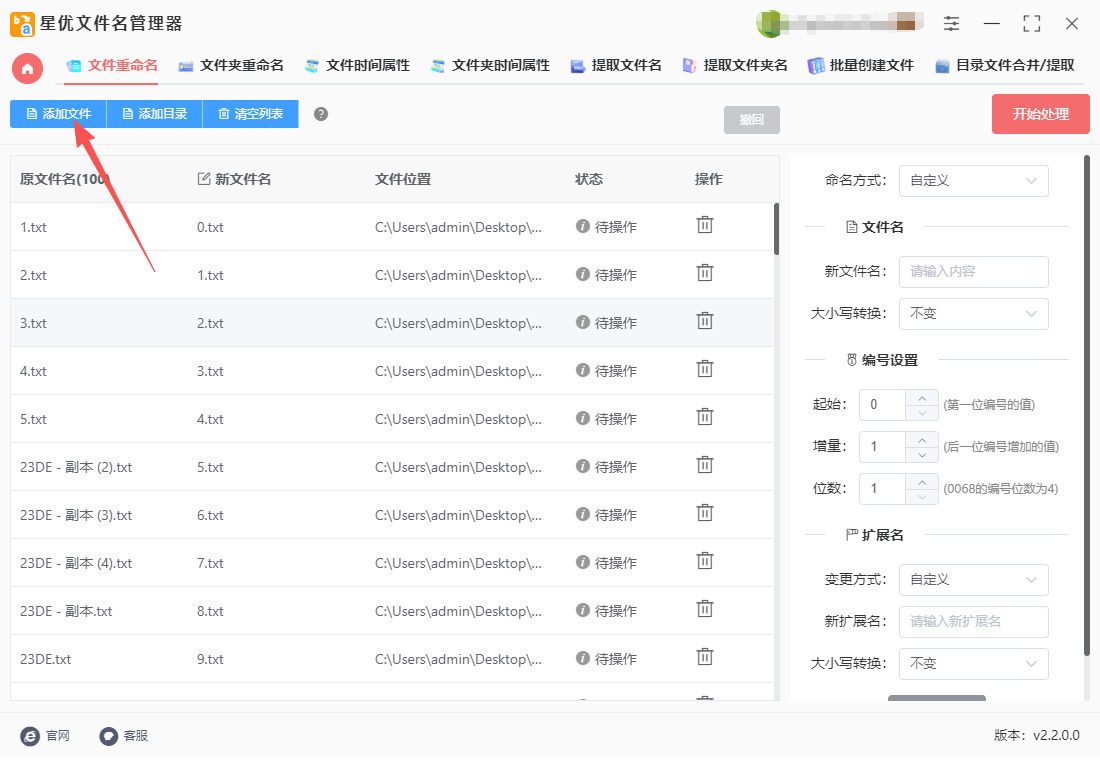1100x760 pixels.
Task: Increase the 起始 number with up arrow
Action: [921, 397]
